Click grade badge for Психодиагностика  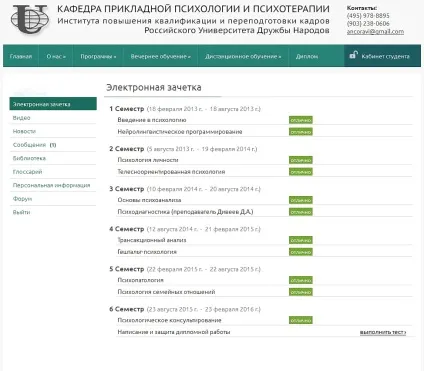301,212
